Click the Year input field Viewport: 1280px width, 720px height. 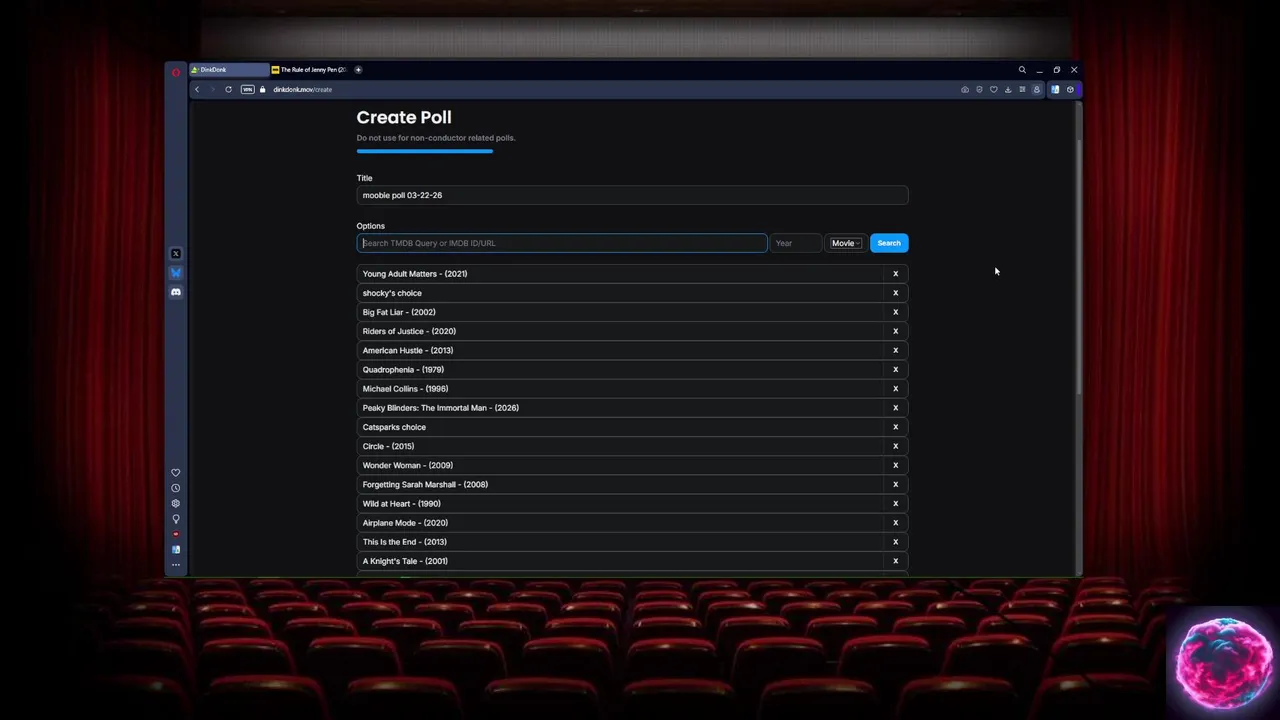point(796,243)
